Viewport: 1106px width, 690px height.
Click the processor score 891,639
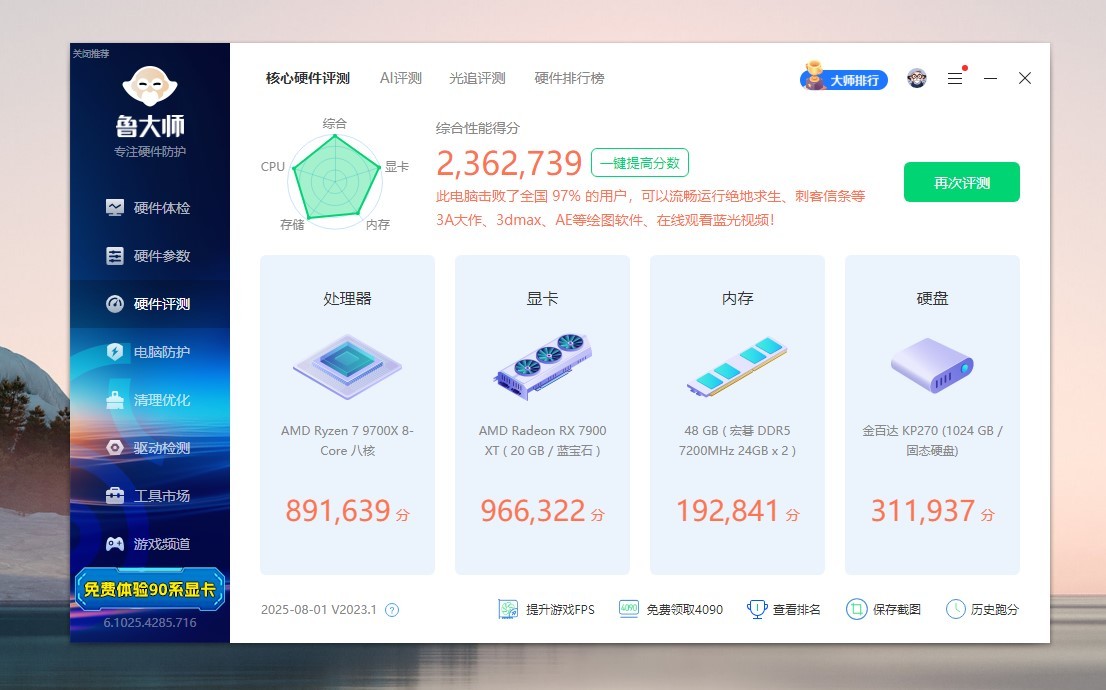(338, 510)
